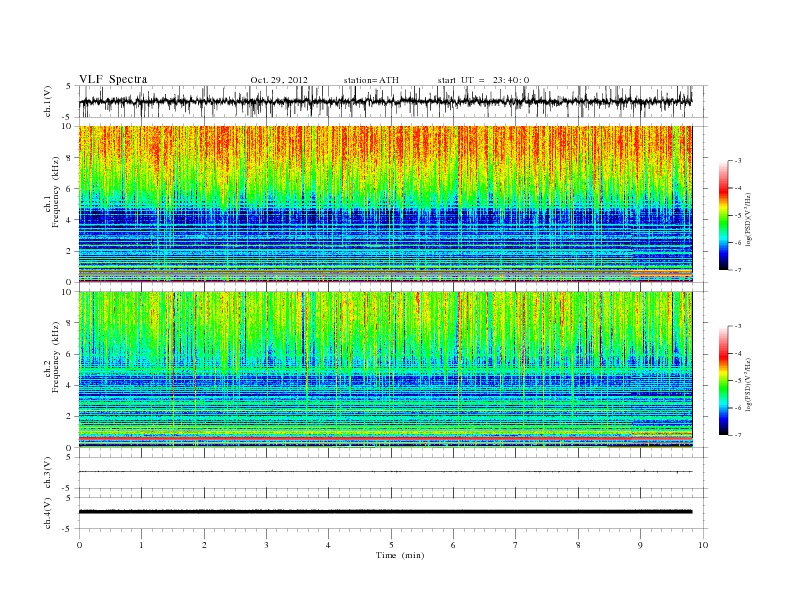Click time axis tick label "3"
The image size is (792, 612).
click(266, 545)
